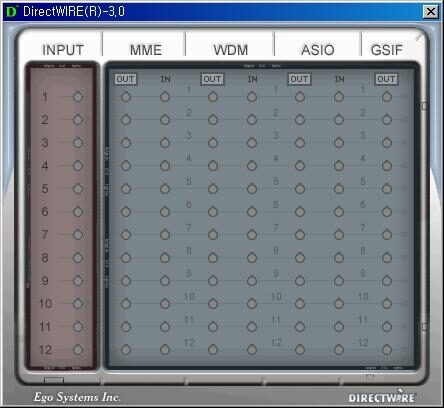Click the MME column header

tap(146, 50)
